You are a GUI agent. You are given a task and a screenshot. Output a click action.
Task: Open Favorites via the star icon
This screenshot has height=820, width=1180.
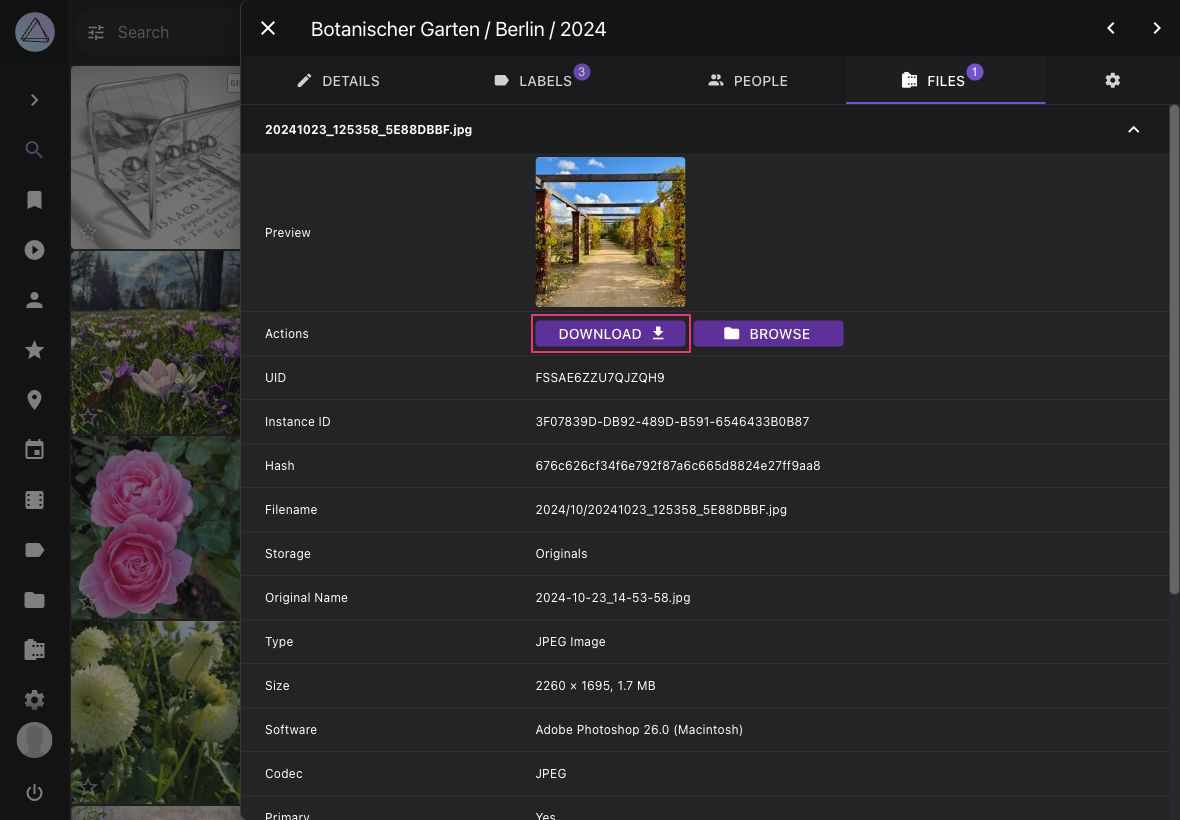click(x=34, y=350)
